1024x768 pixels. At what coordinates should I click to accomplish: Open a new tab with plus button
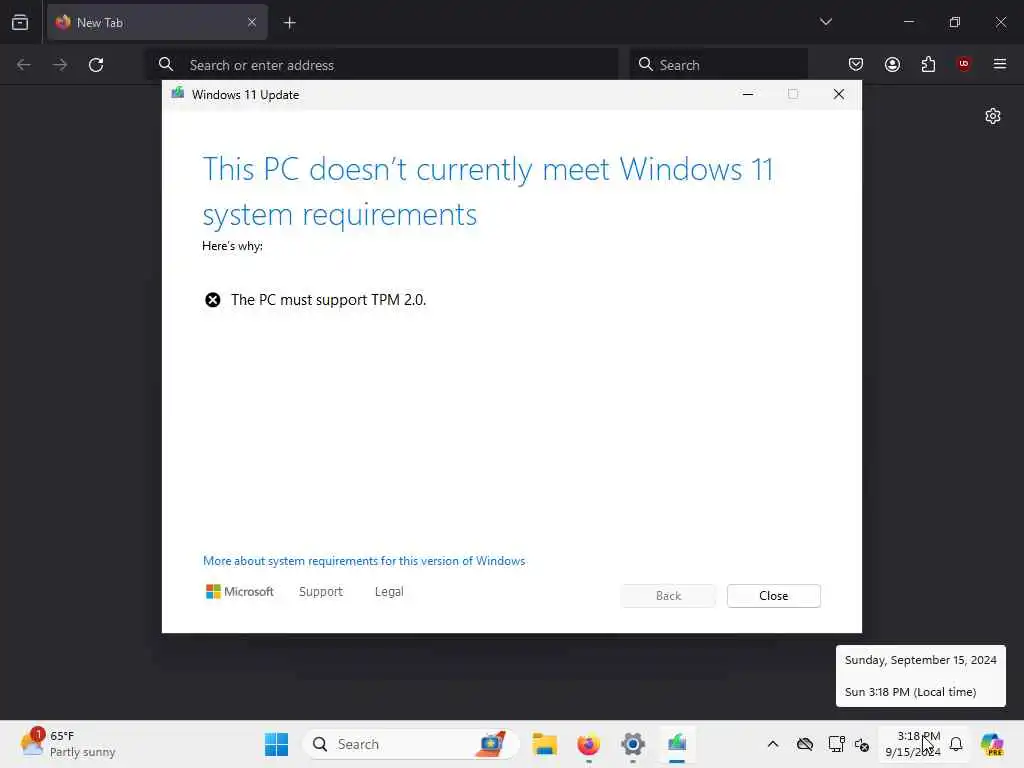coord(290,23)
